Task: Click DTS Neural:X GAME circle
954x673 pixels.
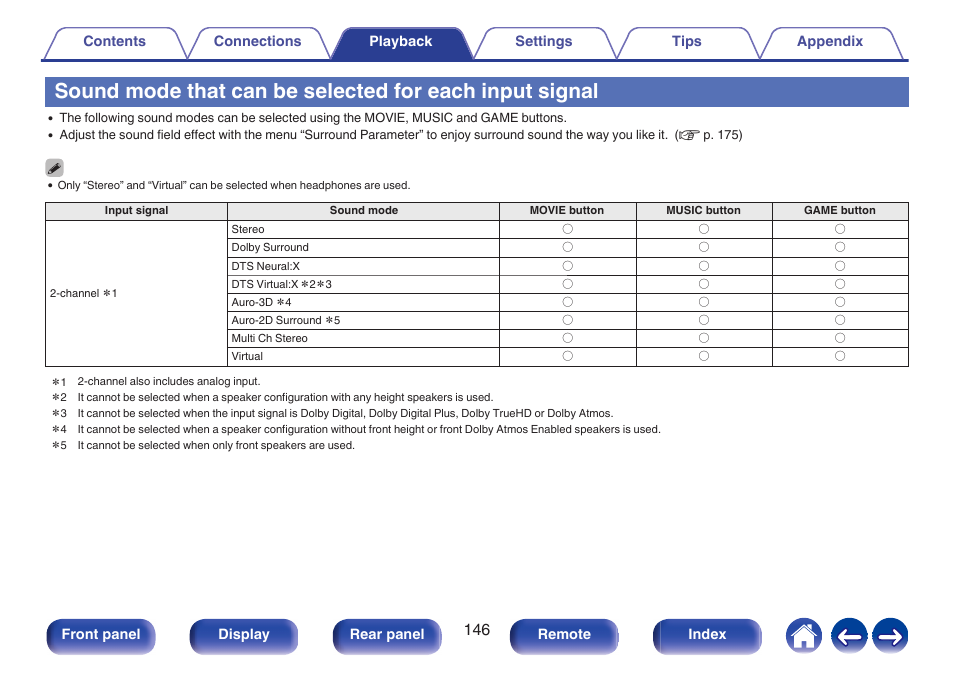Action: pos(840,266)
